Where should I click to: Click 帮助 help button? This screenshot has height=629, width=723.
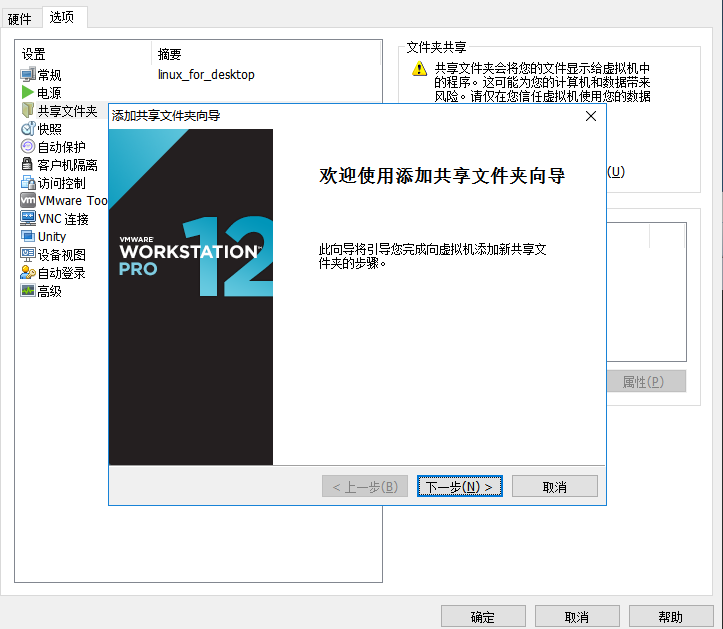671,617
